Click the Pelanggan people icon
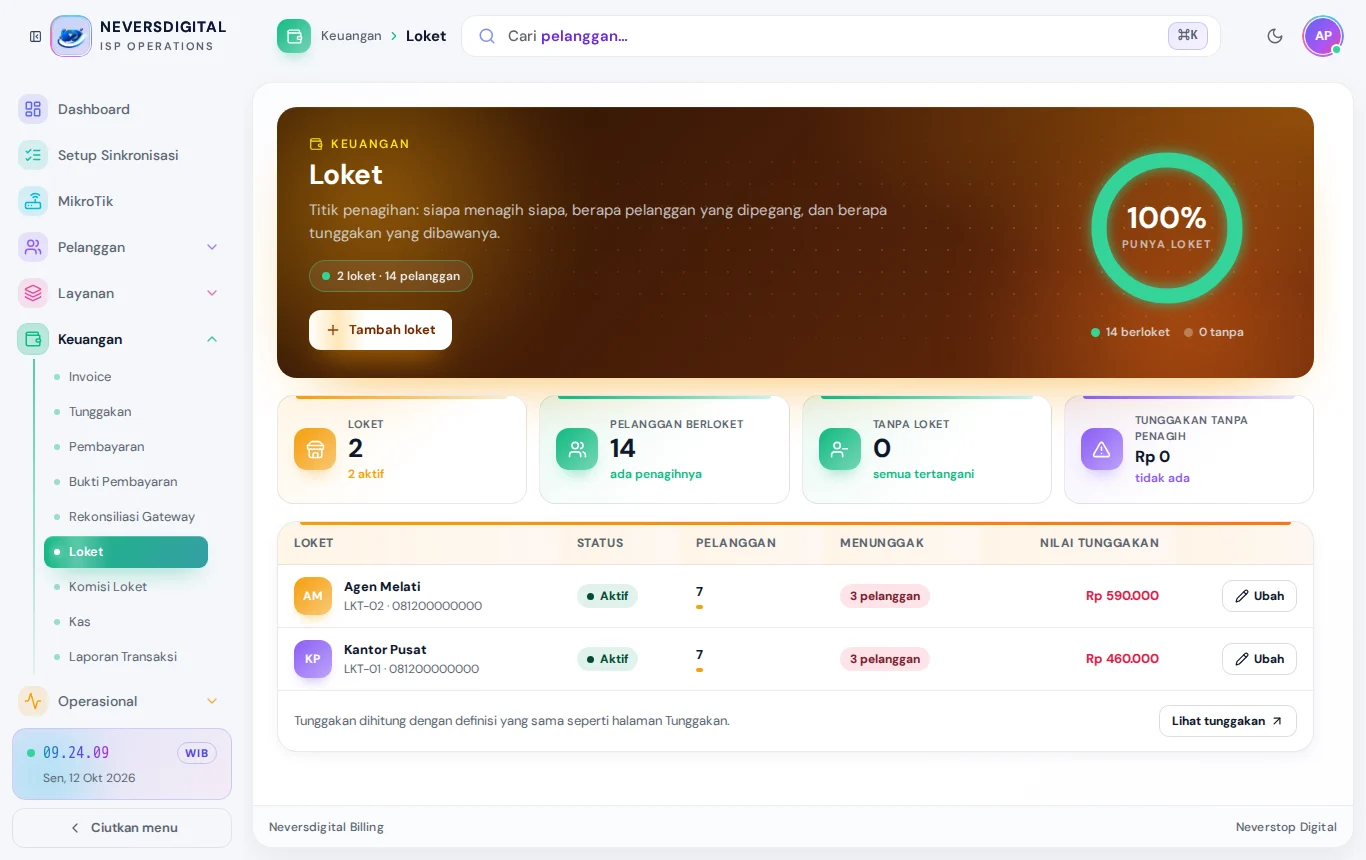The image size is (1366, 860). (33, 247)
